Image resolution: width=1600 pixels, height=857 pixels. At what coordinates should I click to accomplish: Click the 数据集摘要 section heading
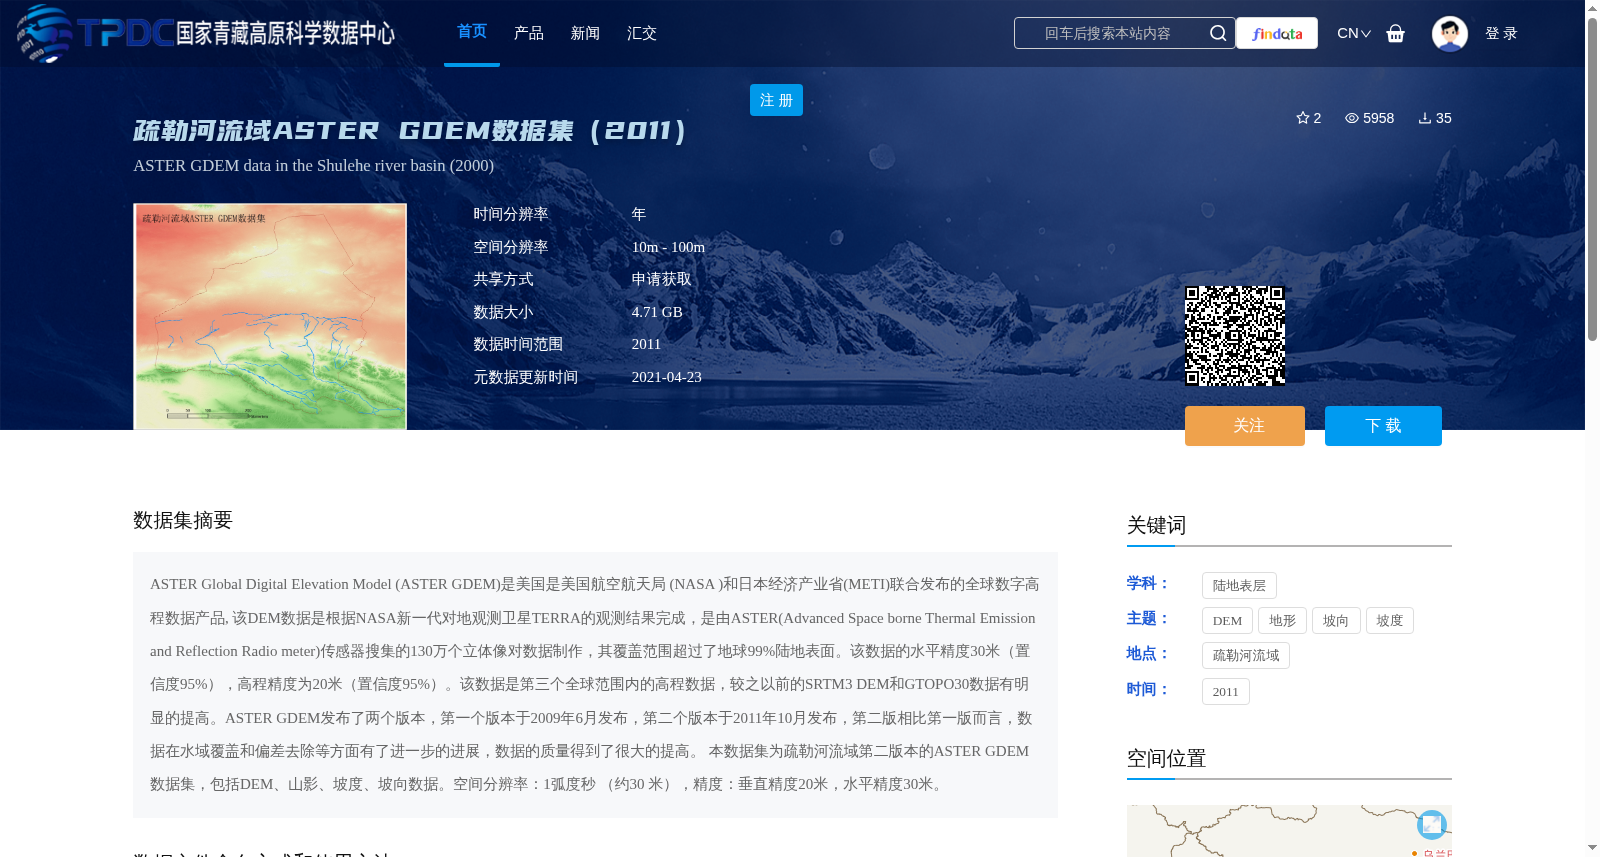(x=183, y=520)
